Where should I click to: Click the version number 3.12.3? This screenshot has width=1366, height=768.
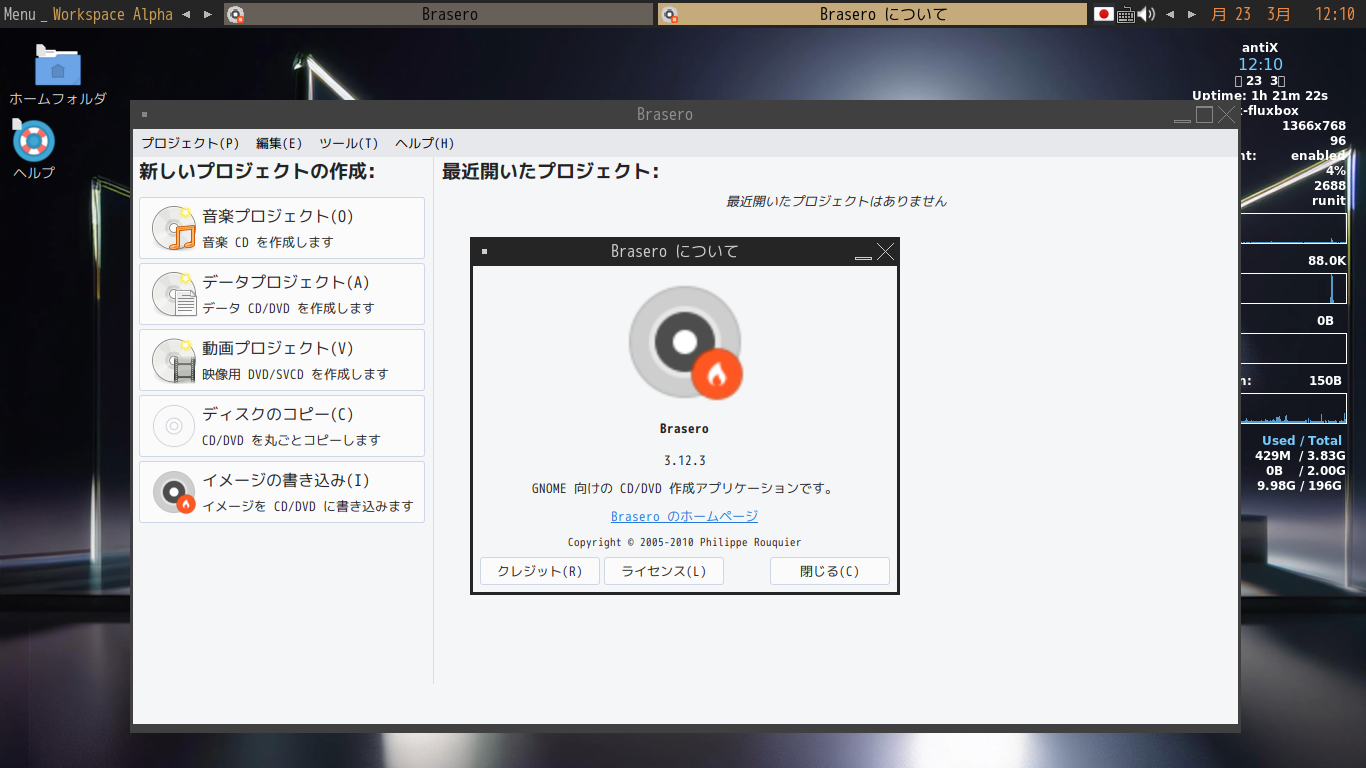tap(685, 460)
